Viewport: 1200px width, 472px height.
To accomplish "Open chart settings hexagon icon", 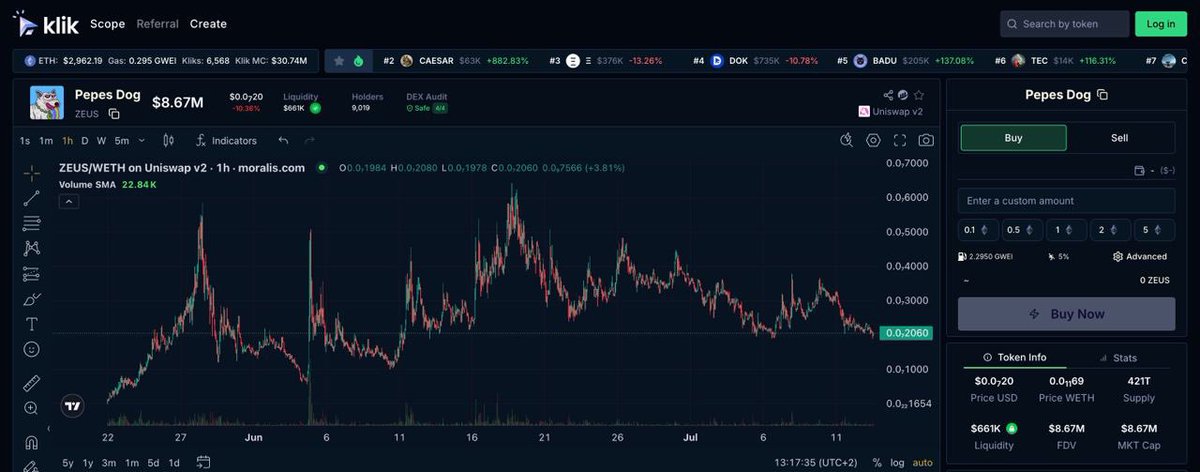I will (x=873, y=140).
